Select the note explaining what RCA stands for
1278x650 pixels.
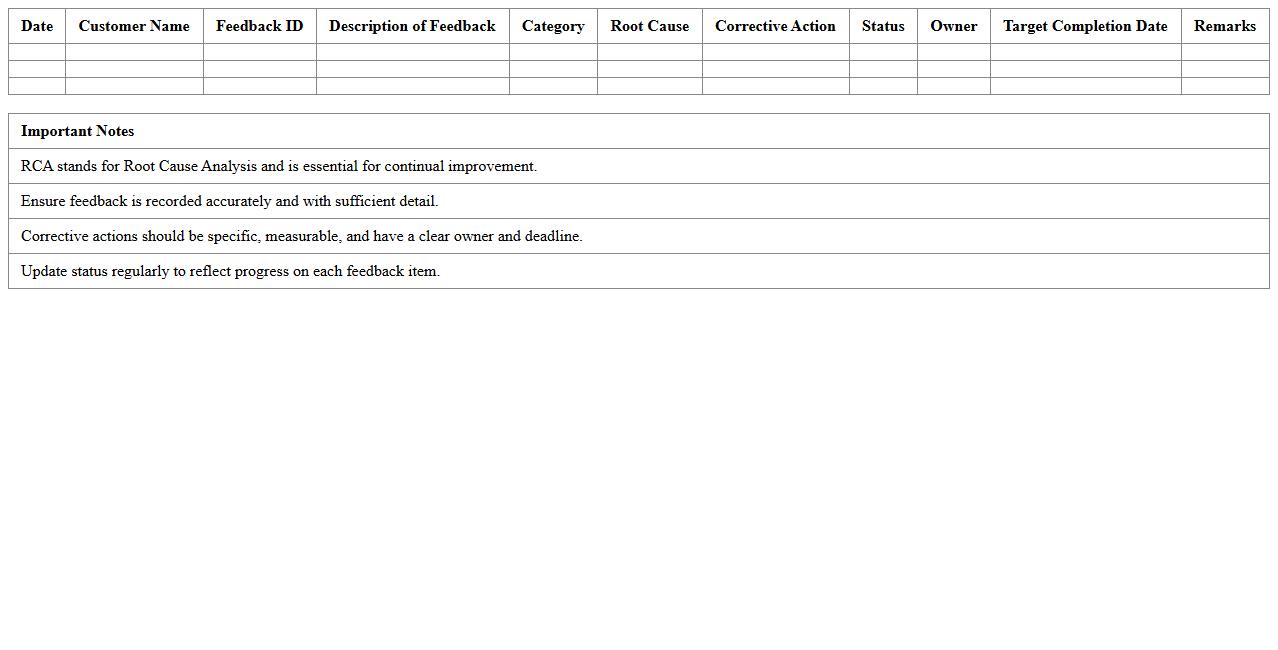pos(279,166)
